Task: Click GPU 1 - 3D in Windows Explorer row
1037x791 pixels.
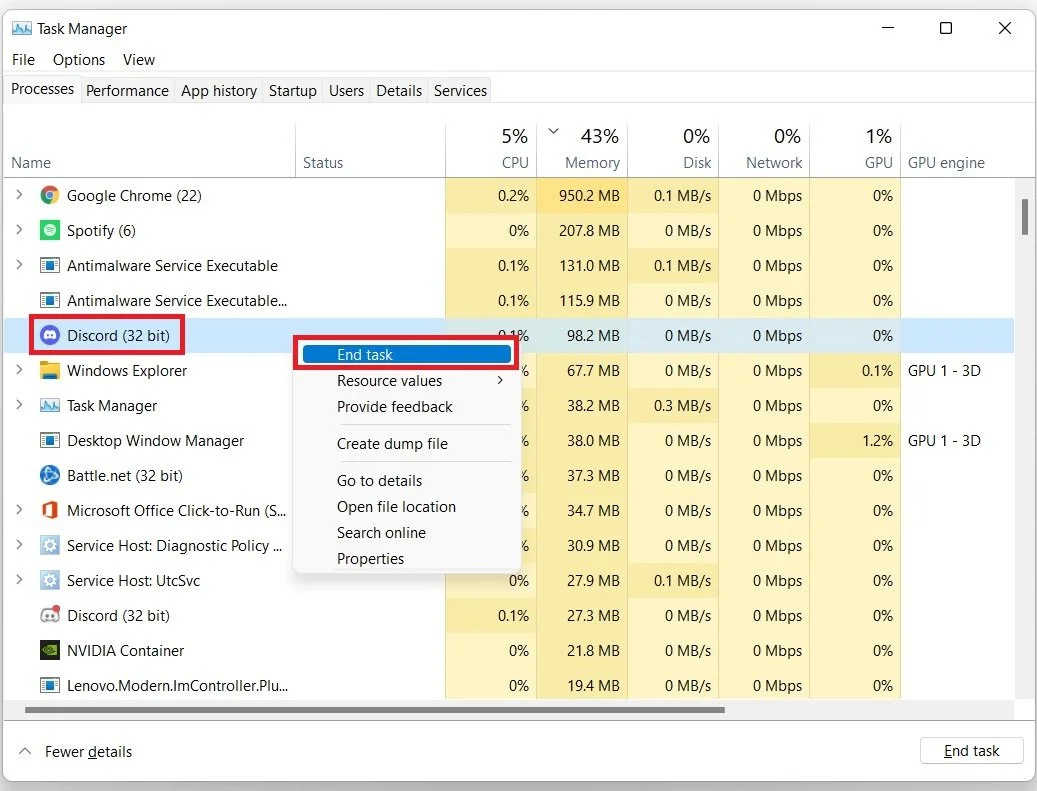Action: click(x=944, y=370)
